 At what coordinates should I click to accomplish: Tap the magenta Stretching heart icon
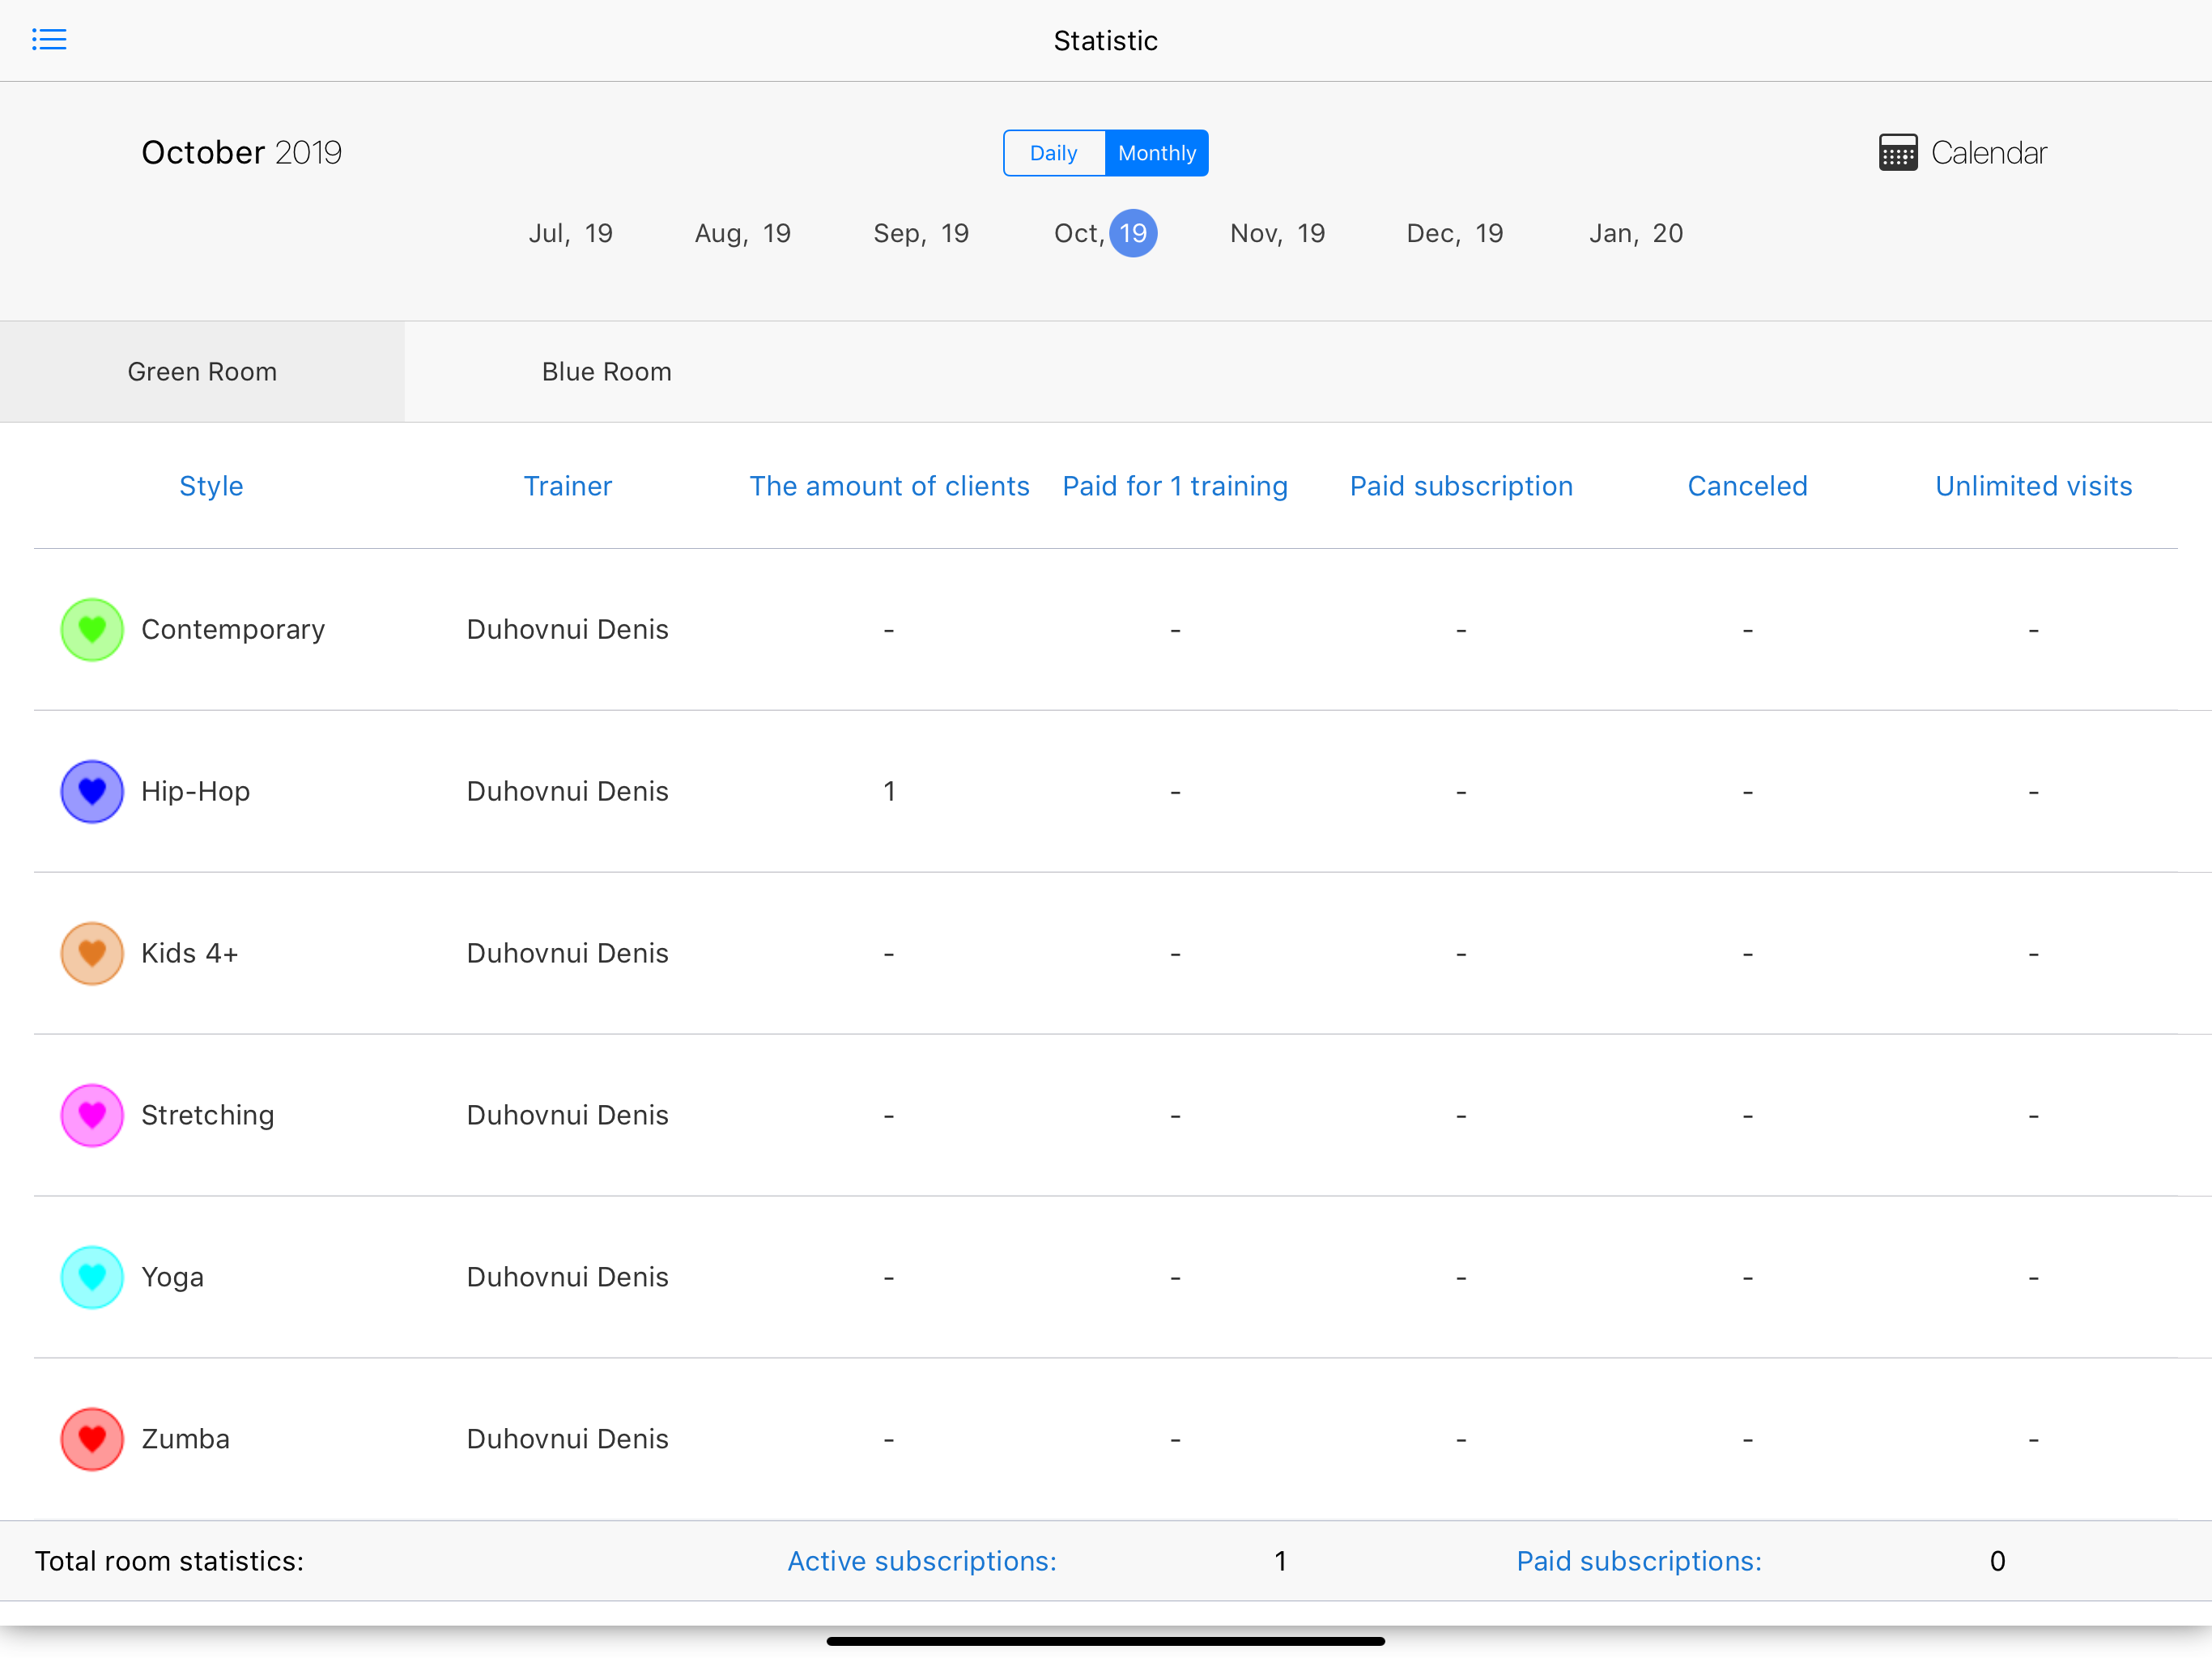pyautogui.click(x=92, y=1116)
